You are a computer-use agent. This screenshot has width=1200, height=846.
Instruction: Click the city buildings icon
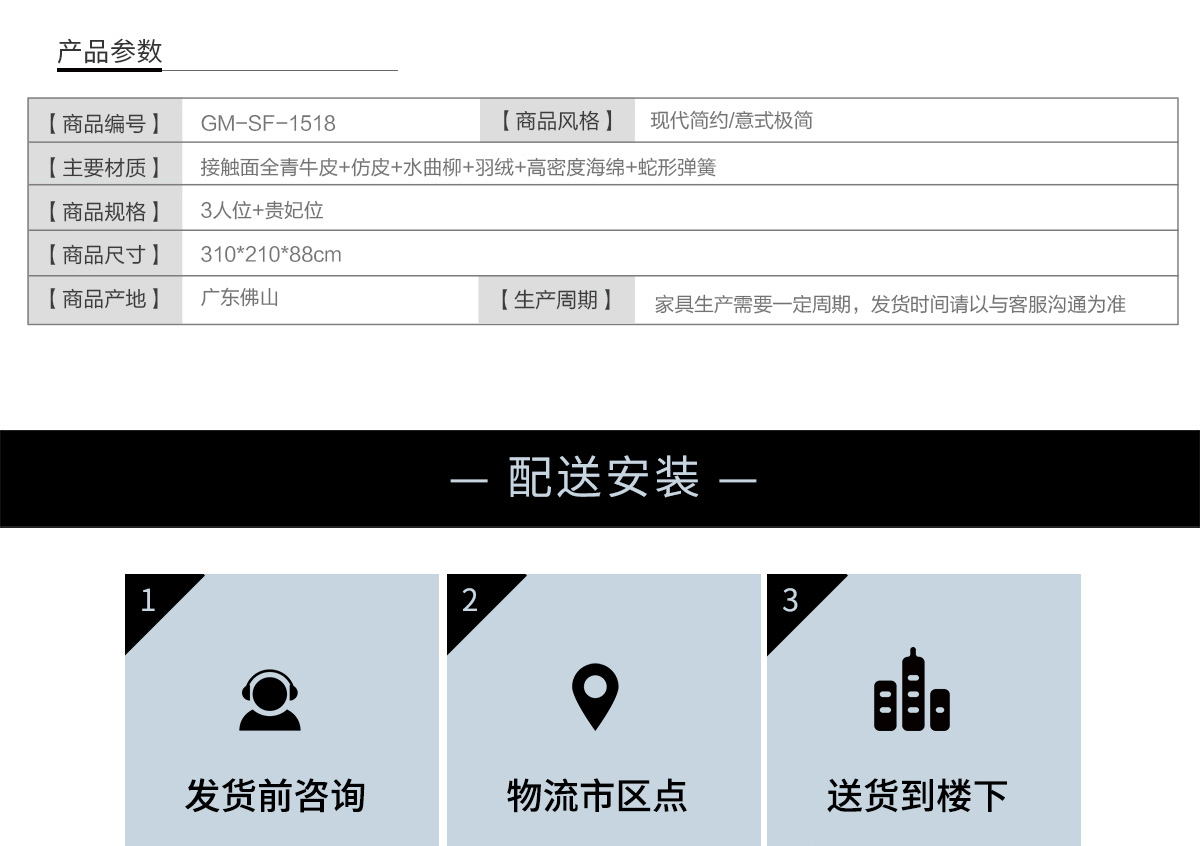click(911, 691)
